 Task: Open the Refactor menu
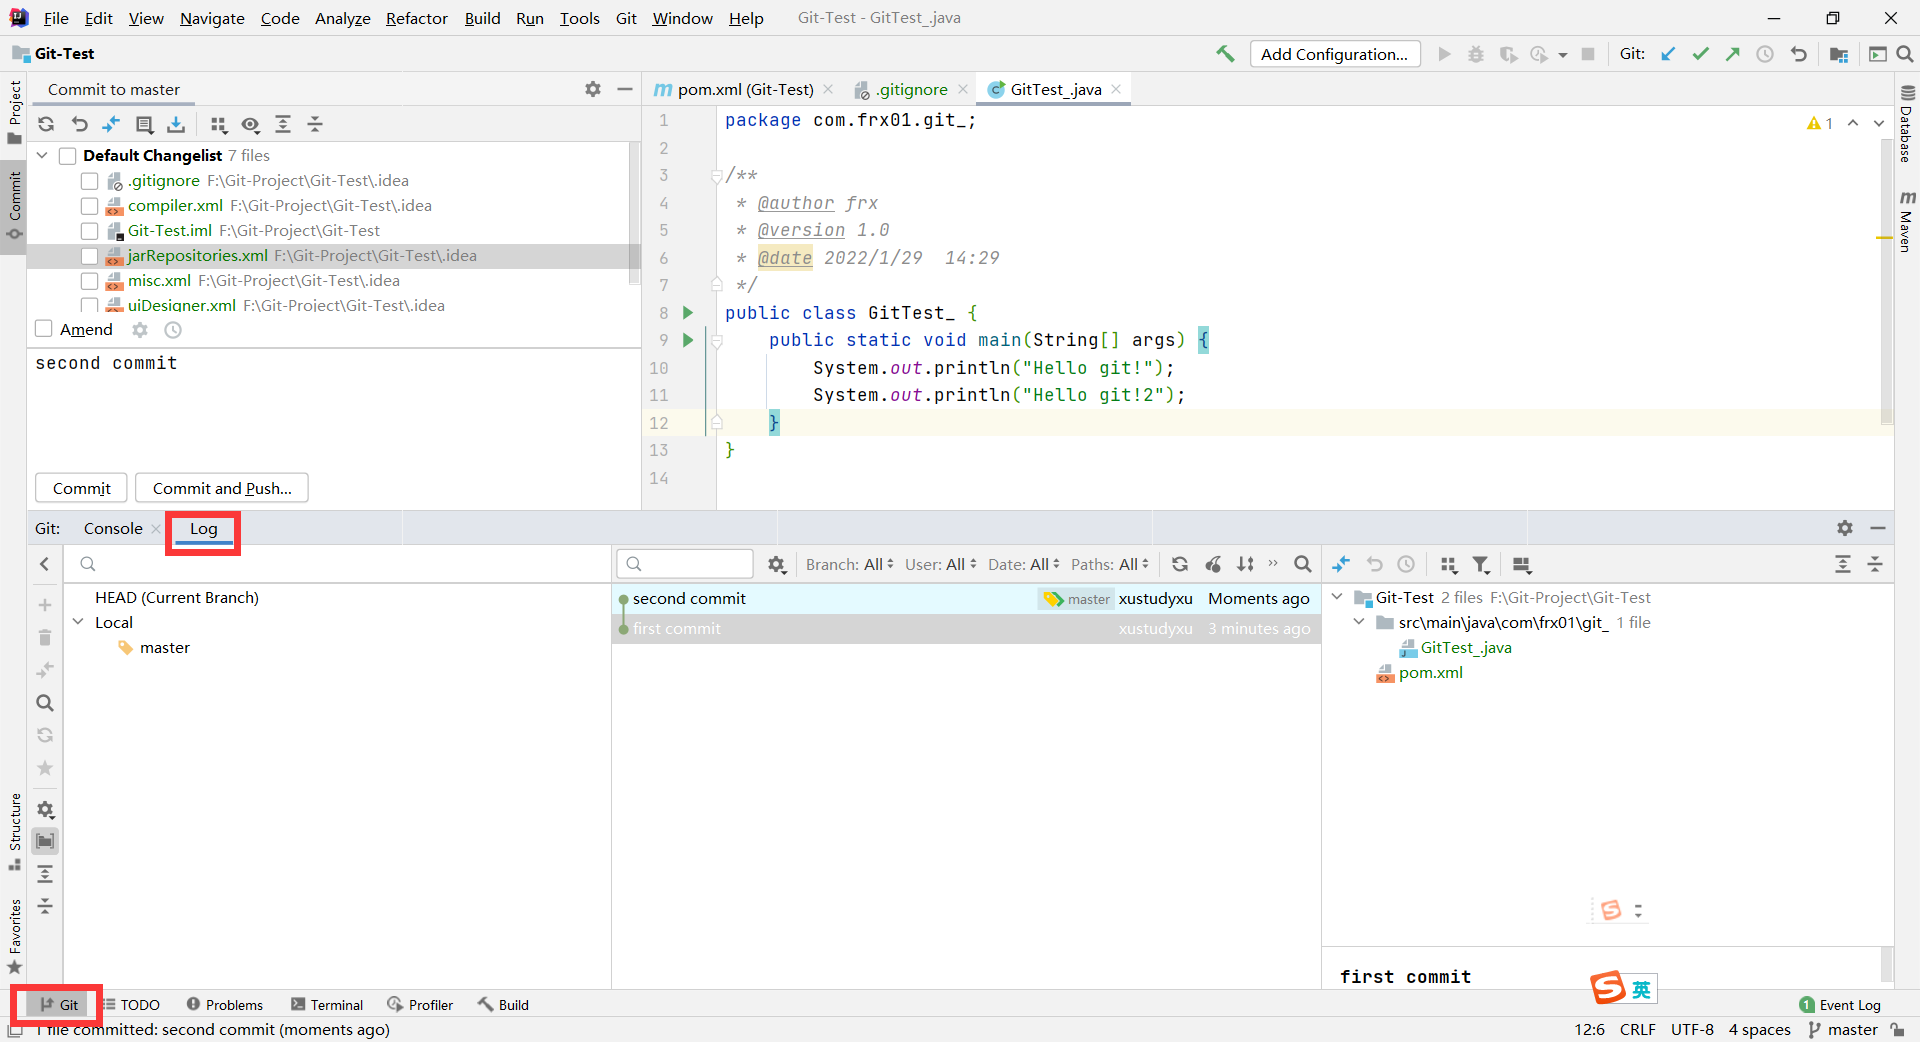click(416, 18)
